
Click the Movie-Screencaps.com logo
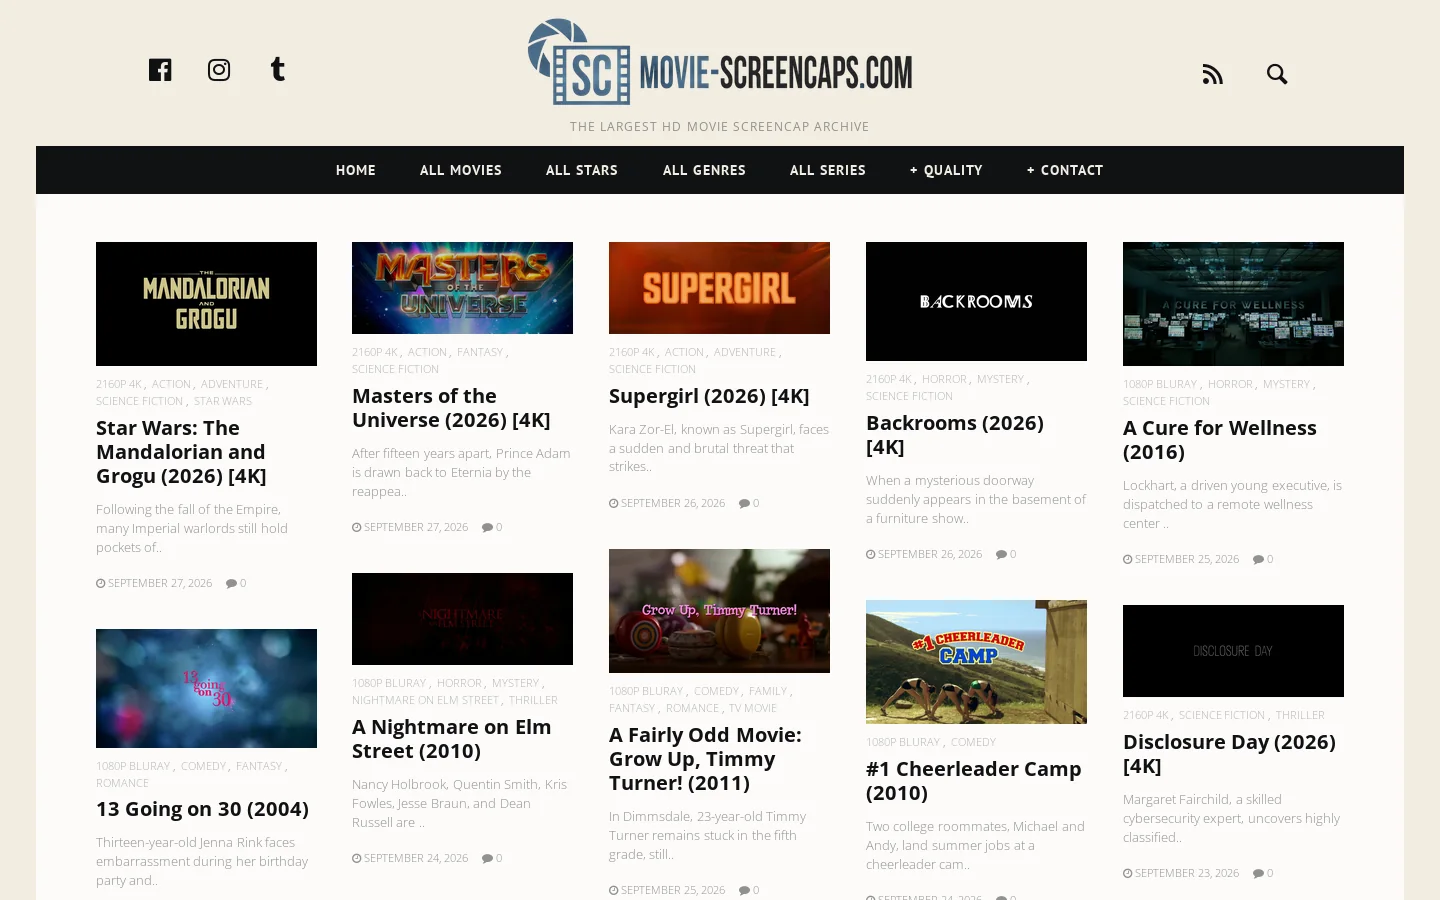pos(720,62)
